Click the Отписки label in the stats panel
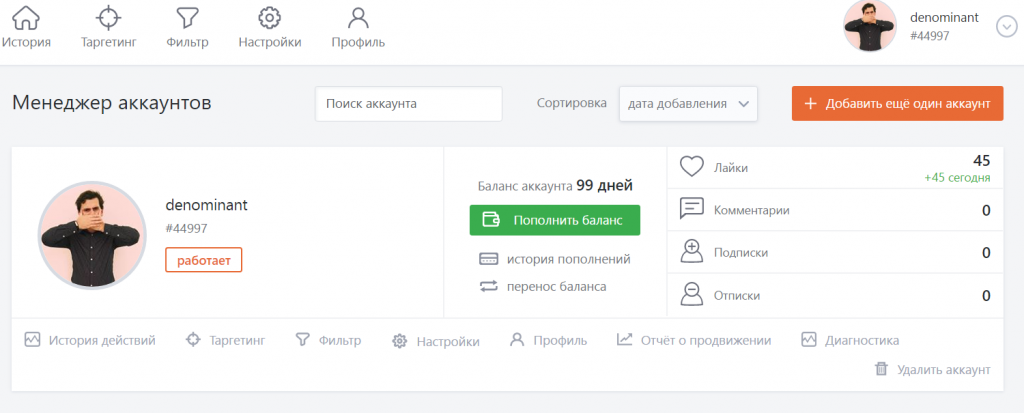This screenshot has width=1024, height=413. coord(737,295)
